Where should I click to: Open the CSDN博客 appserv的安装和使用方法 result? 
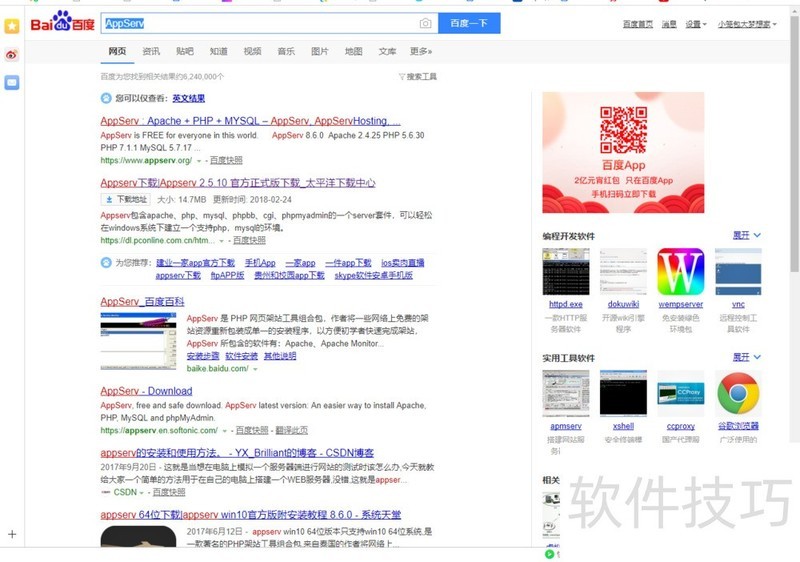point(237,453)
